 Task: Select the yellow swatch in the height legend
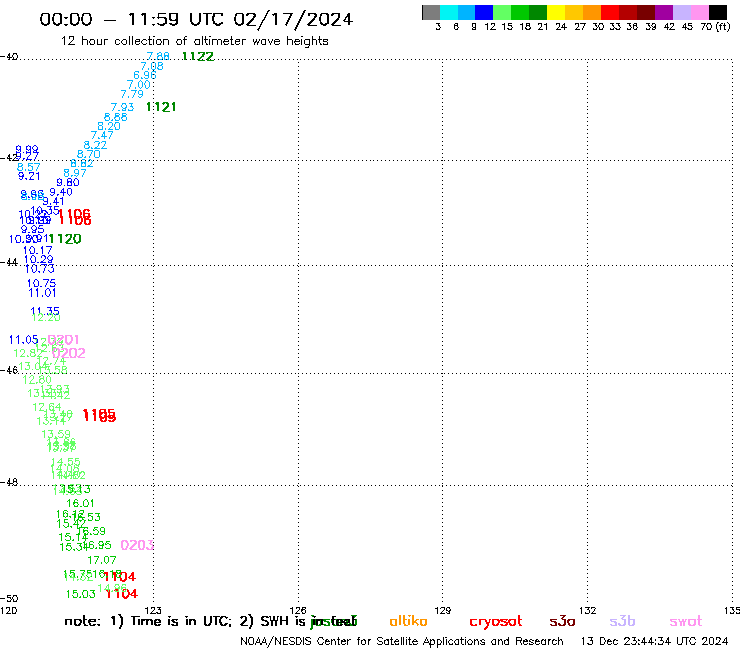point(556,12)
